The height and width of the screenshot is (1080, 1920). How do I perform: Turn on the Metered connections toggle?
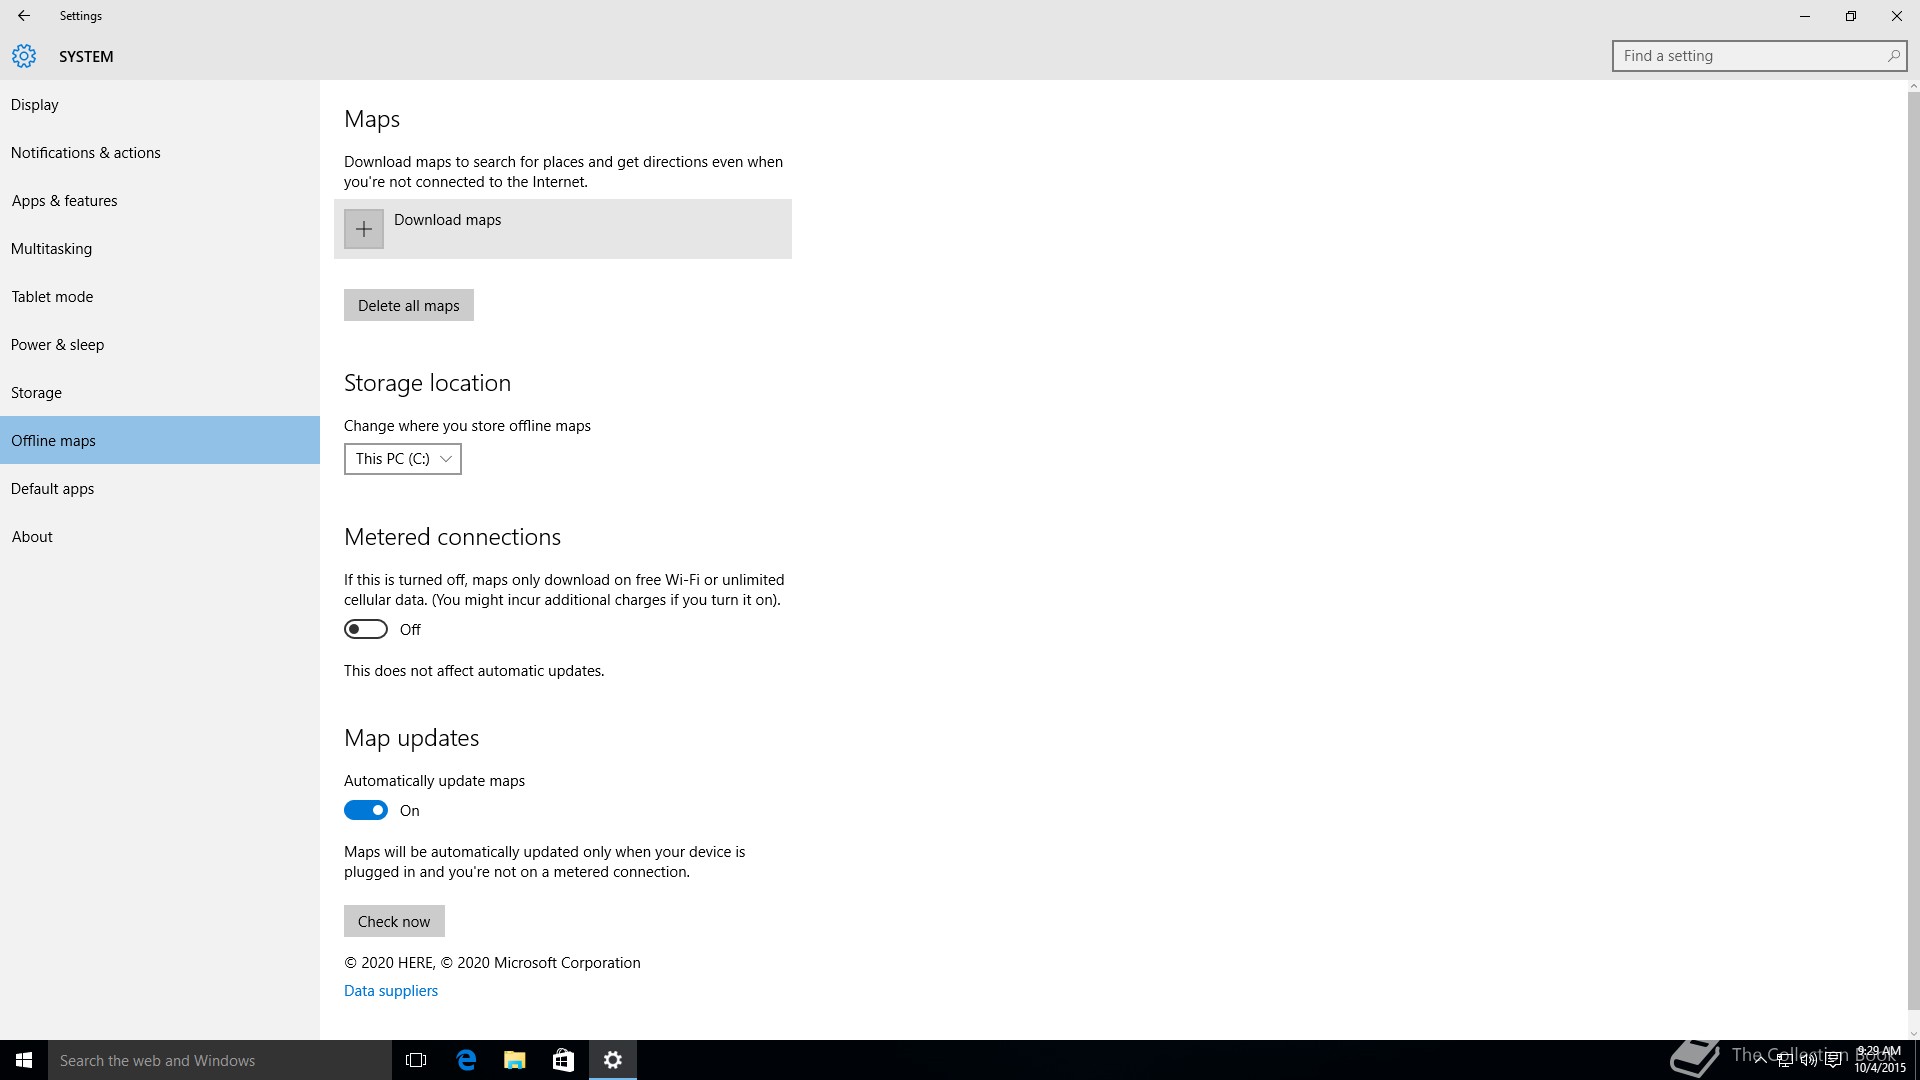click(x=366, y=629)
